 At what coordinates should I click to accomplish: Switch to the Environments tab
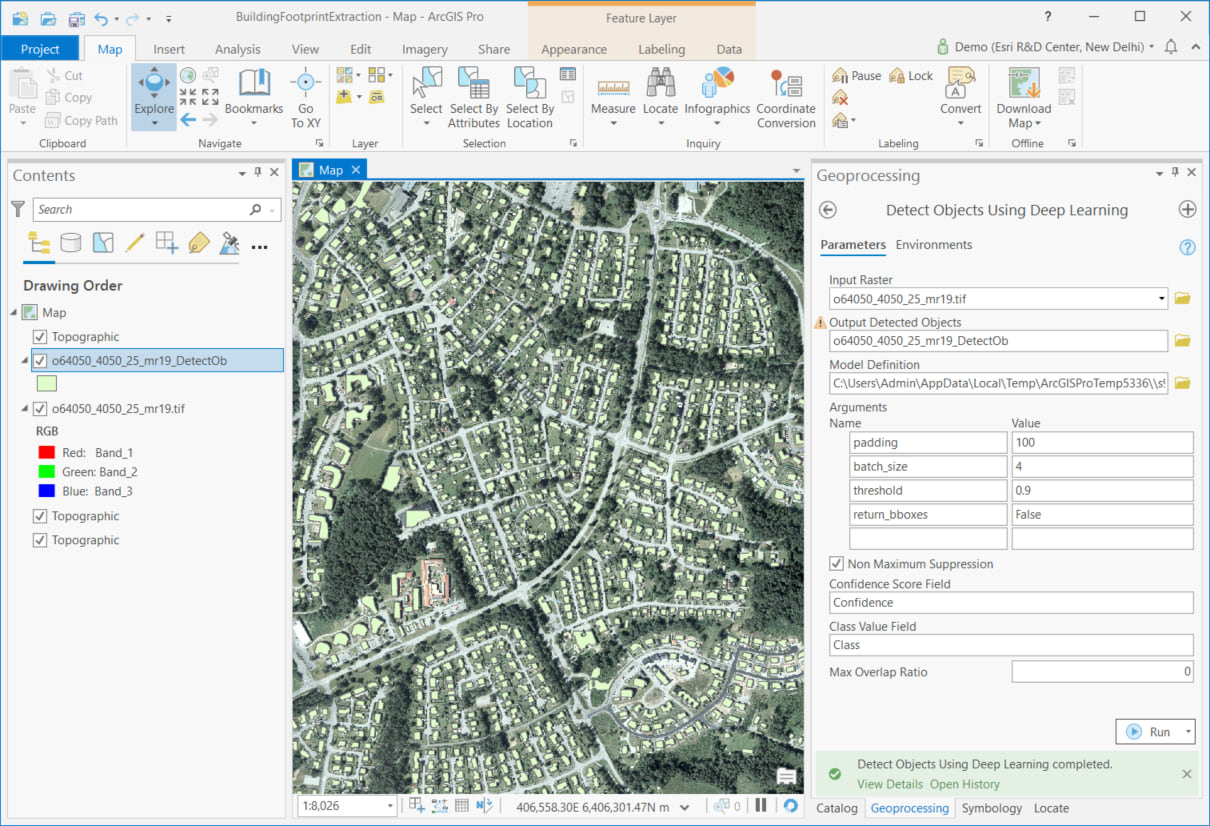point(933,245)
